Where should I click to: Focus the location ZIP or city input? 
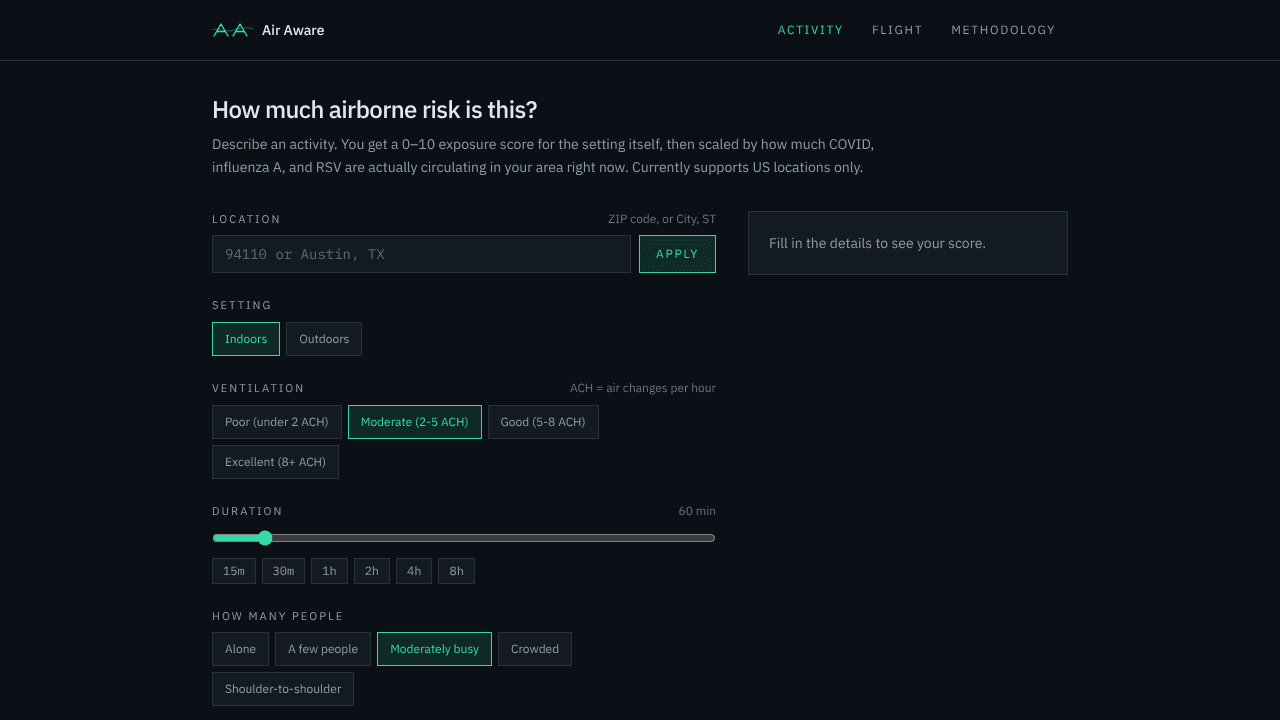click(421, 254)
